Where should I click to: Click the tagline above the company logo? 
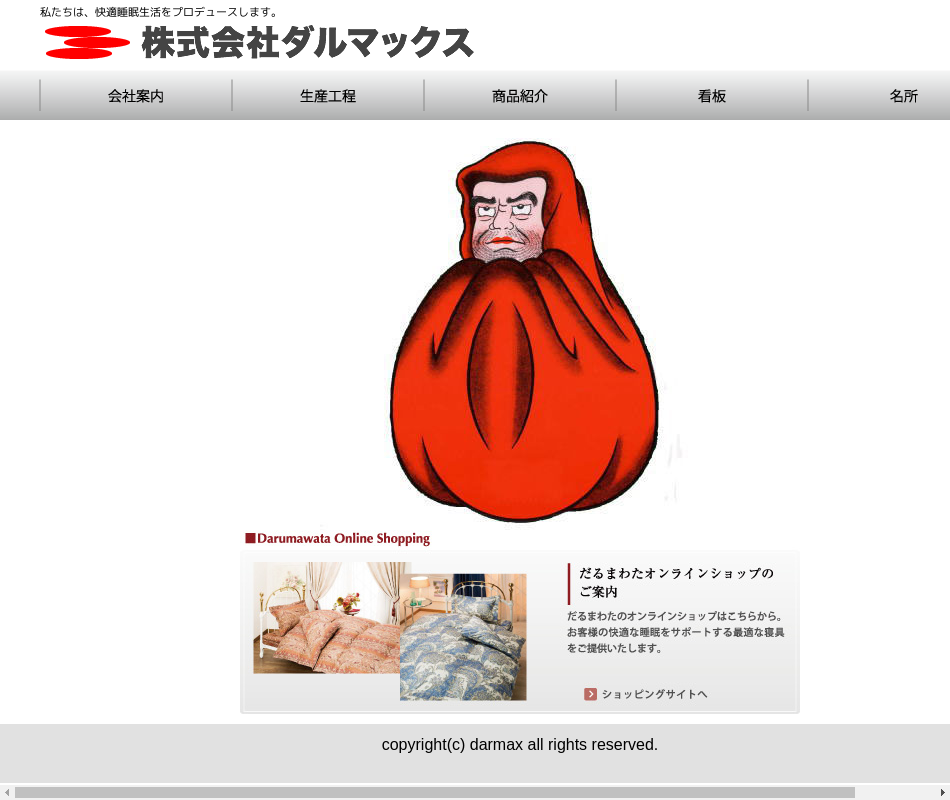click(x=160, y=12)
